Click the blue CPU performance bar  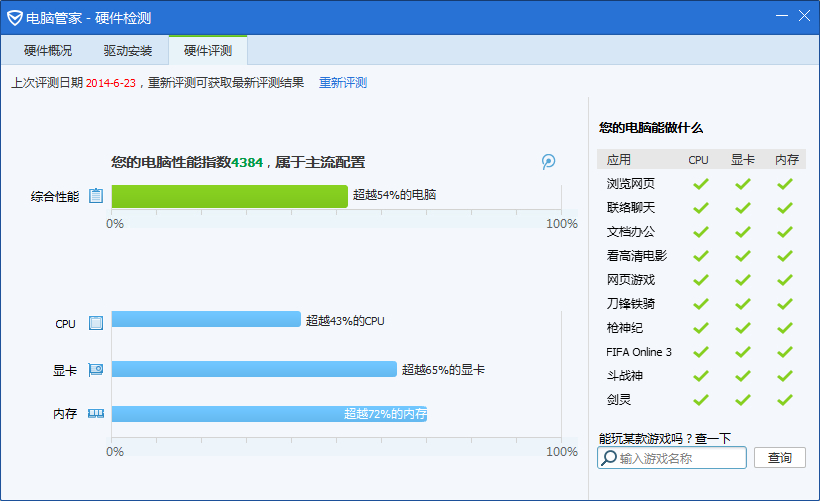click(x=206, y=319)
